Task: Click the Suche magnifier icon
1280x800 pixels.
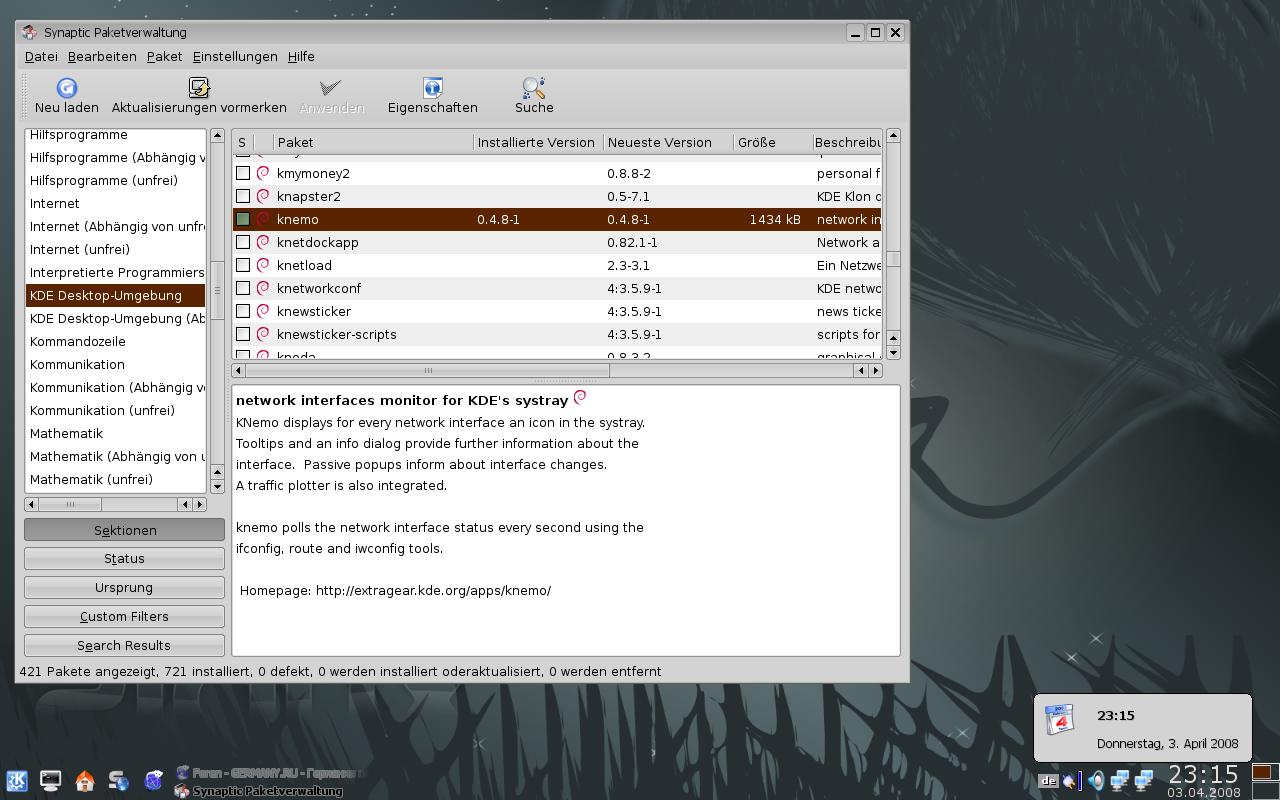Action: [x=534, y=88]
